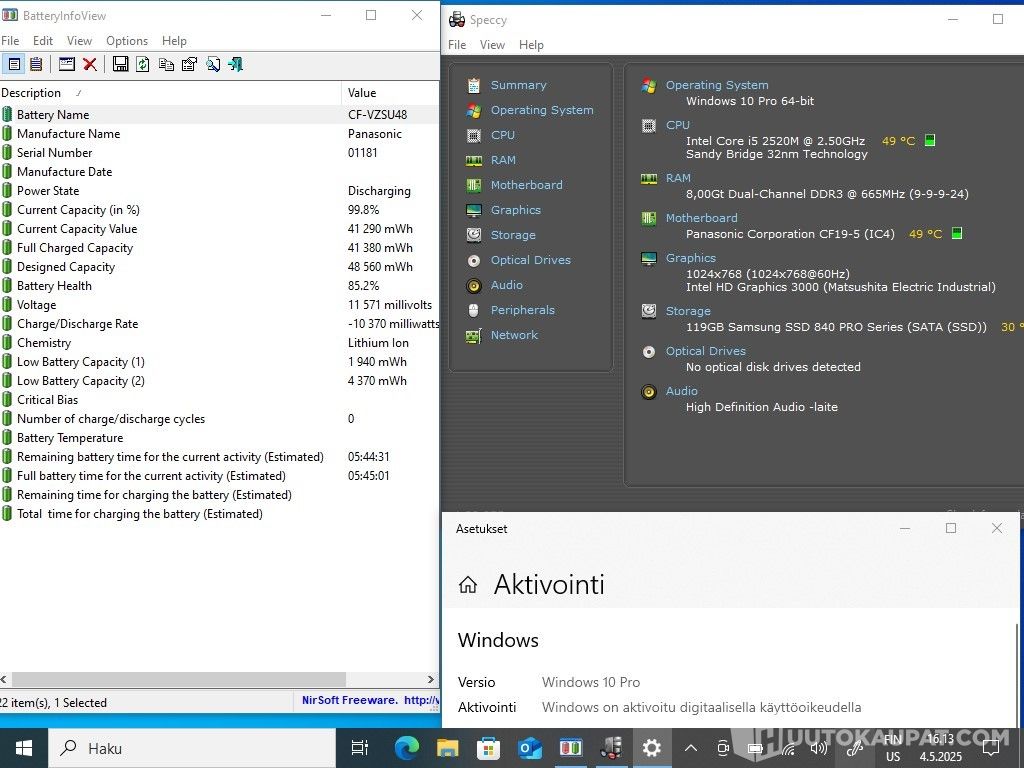Select Show Battery Information toolbar icon
Image resolution: width=1024 pixels, height=768 pixels.
(14, 64)
